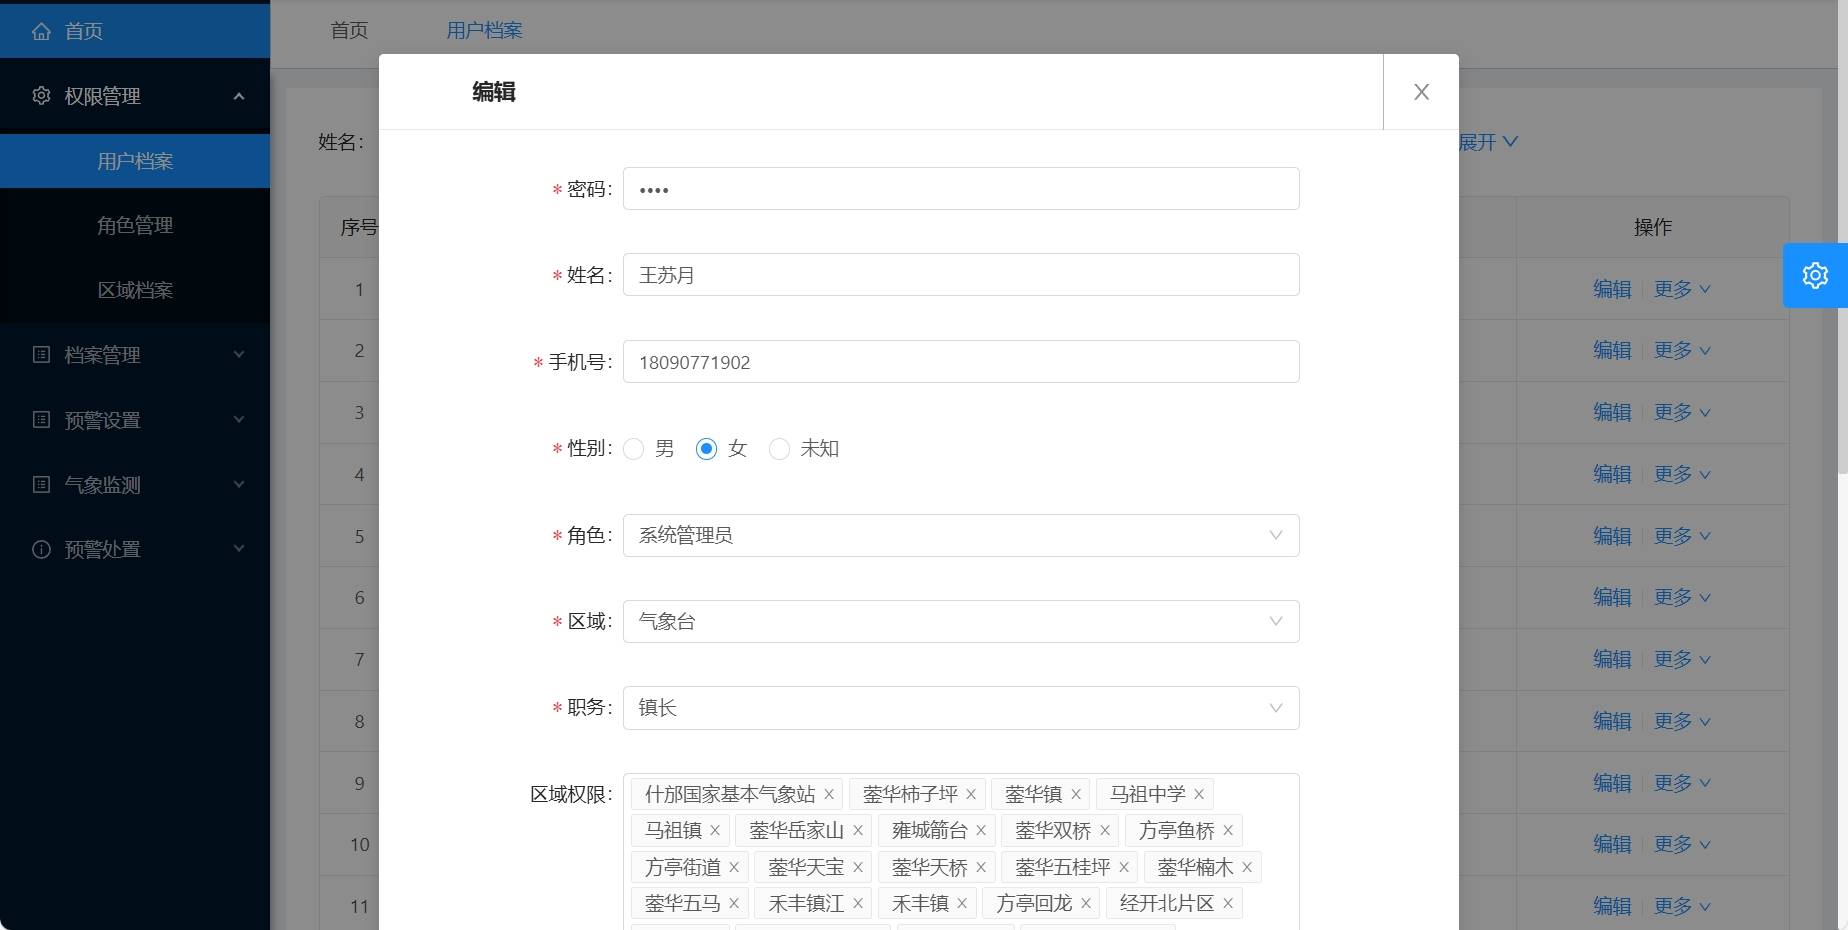Delete the 什邡国家基本气象站 tag
1848x930 pixels.
click(829, 795)
